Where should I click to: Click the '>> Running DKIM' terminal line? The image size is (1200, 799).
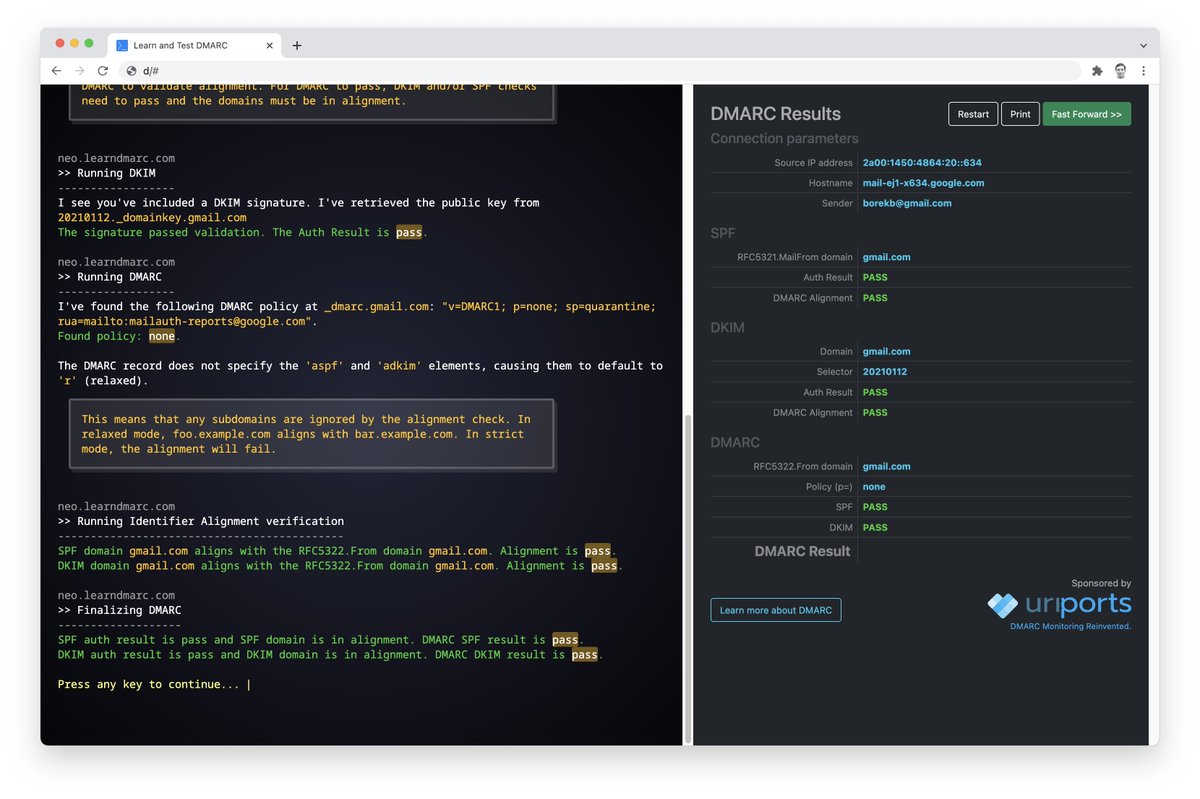[x=106, y=173]
